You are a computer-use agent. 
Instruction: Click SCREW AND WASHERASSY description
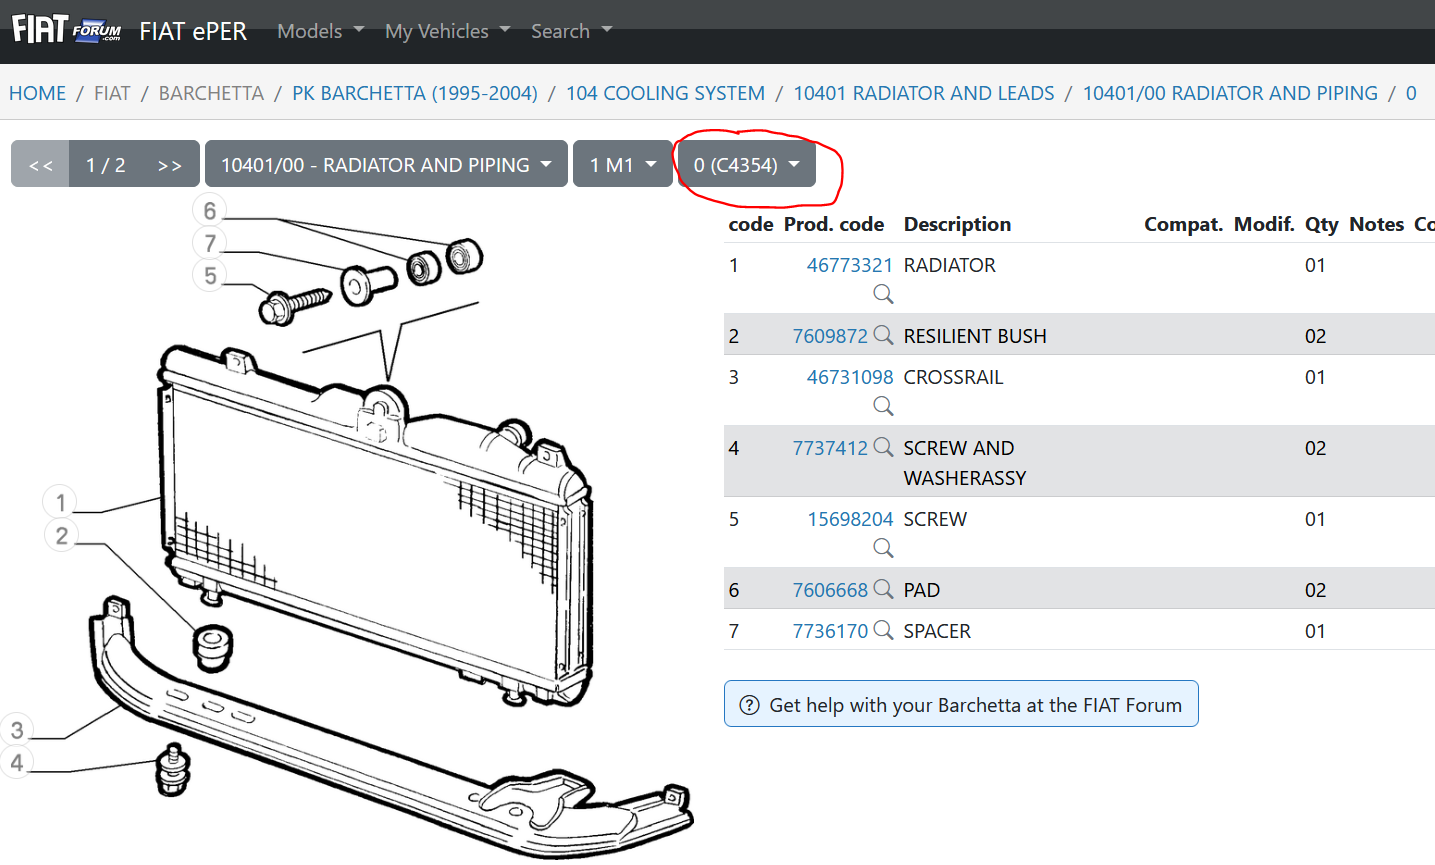[x=965, y=463]
